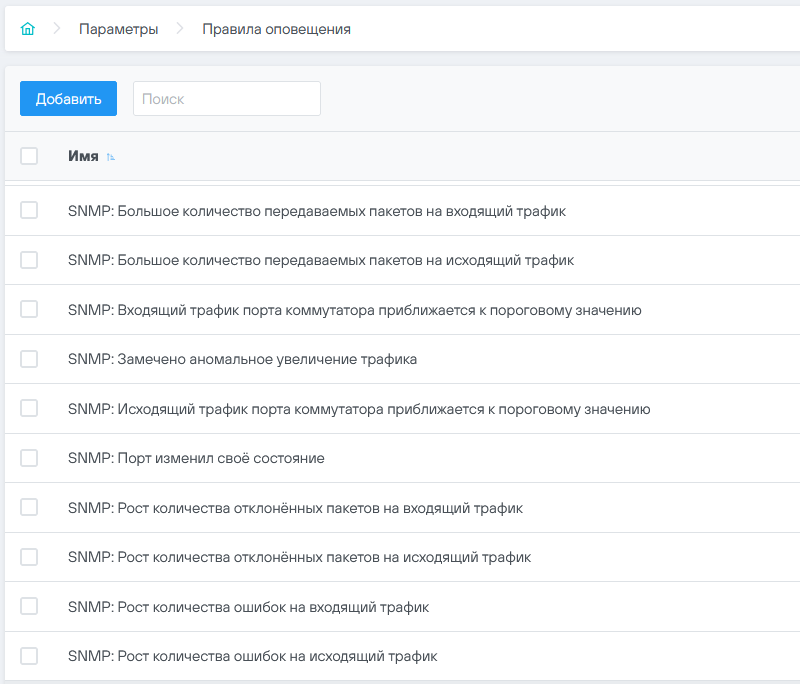Open Замечено аномальное увеличение трафика rule

242,359
